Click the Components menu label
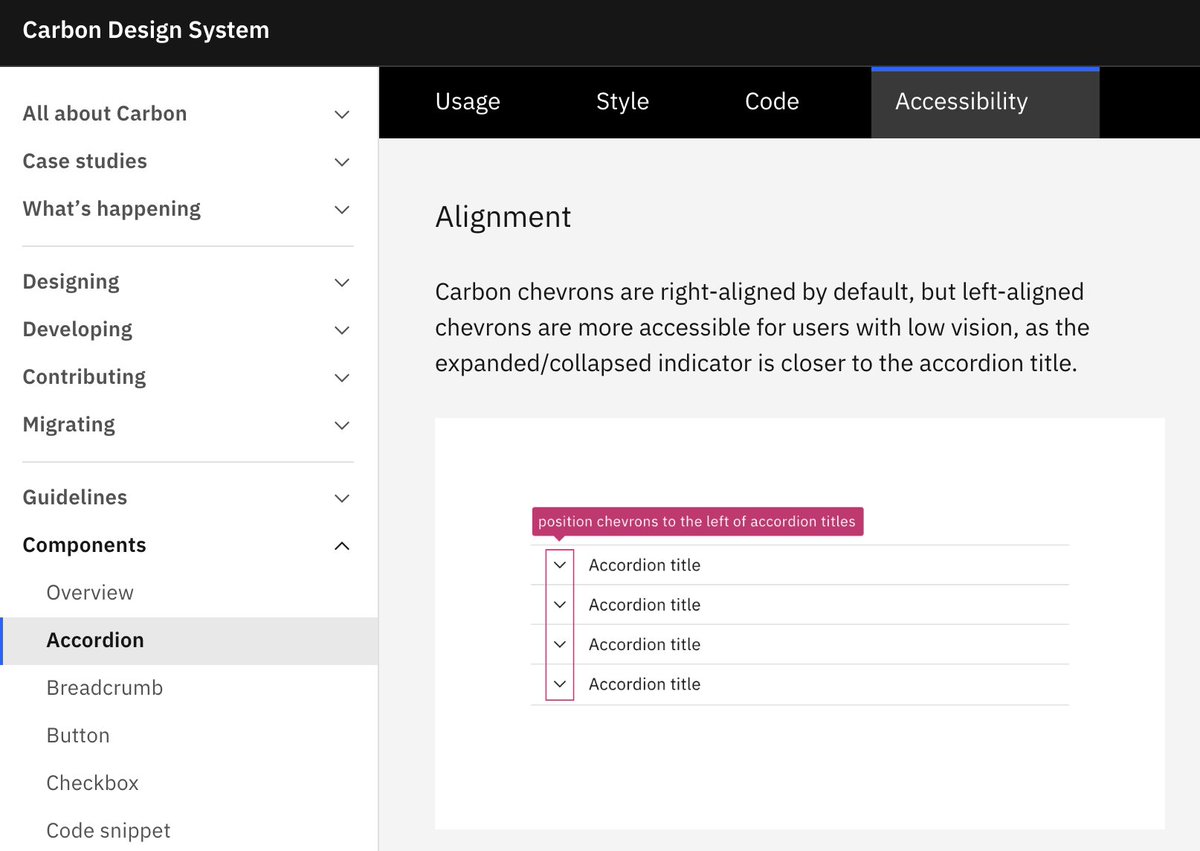This screenshot has width=1200, height=851. click(x=84, y=545)
